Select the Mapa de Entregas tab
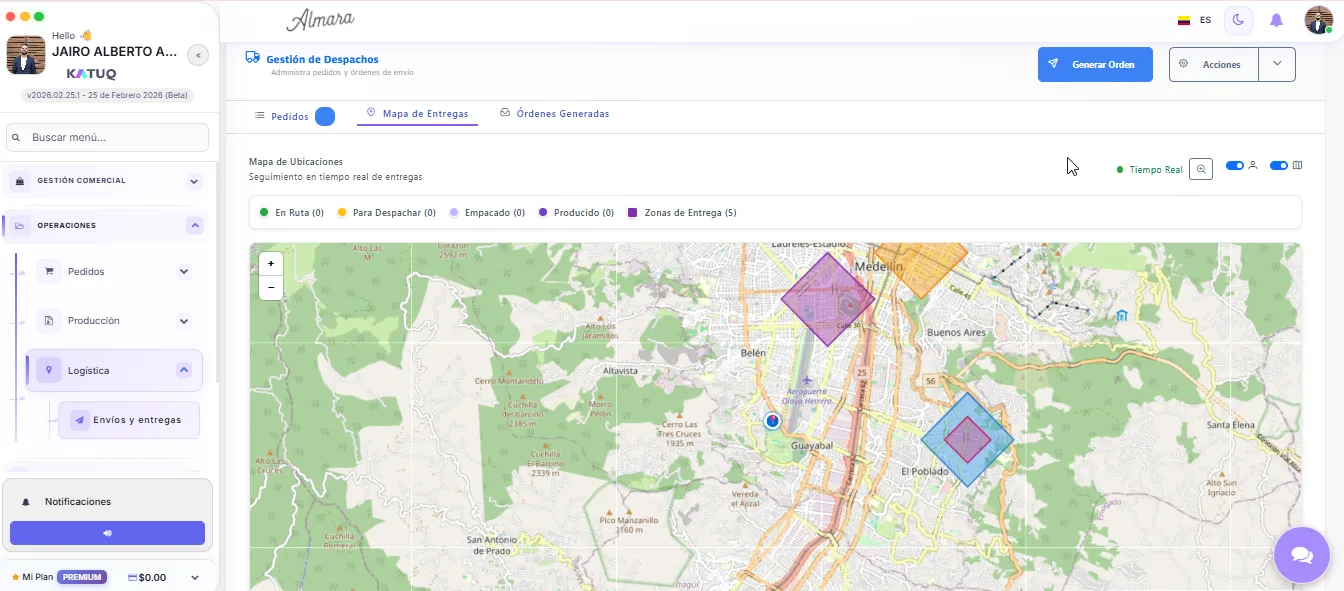 [417, 114]
